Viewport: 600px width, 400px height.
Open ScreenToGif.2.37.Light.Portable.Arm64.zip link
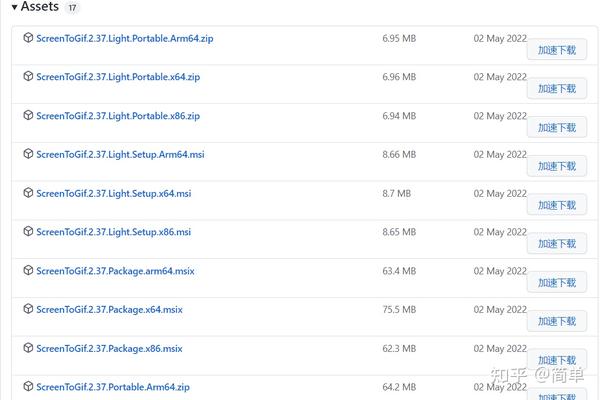coord(123,38)
